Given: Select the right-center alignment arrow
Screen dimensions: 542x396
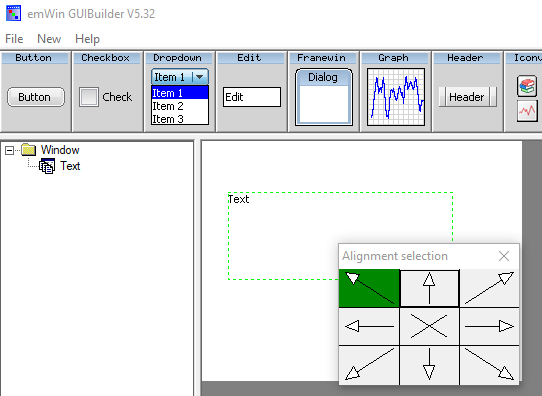Looking at the screenshot, I should (x=489, y=326).
